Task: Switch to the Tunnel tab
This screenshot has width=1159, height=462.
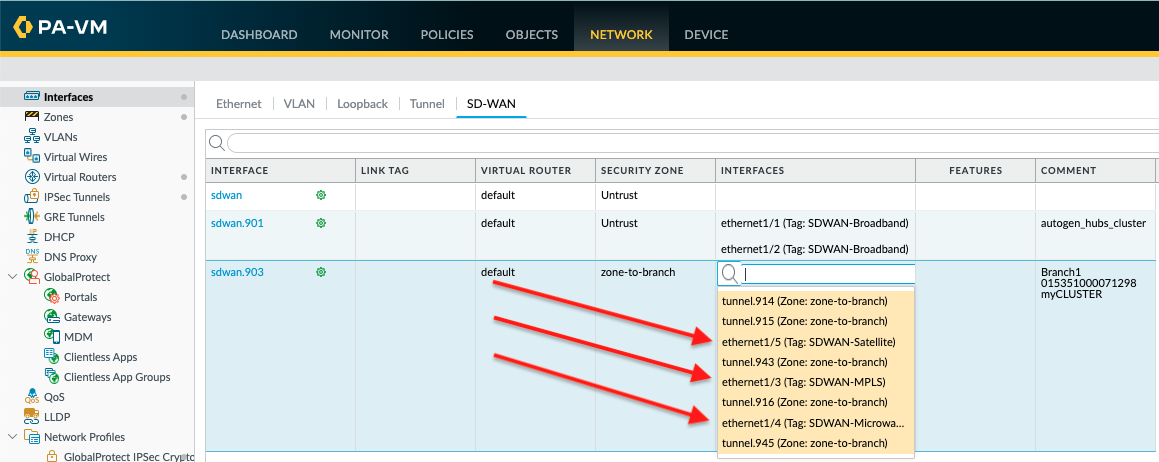Action: point(427,103)
